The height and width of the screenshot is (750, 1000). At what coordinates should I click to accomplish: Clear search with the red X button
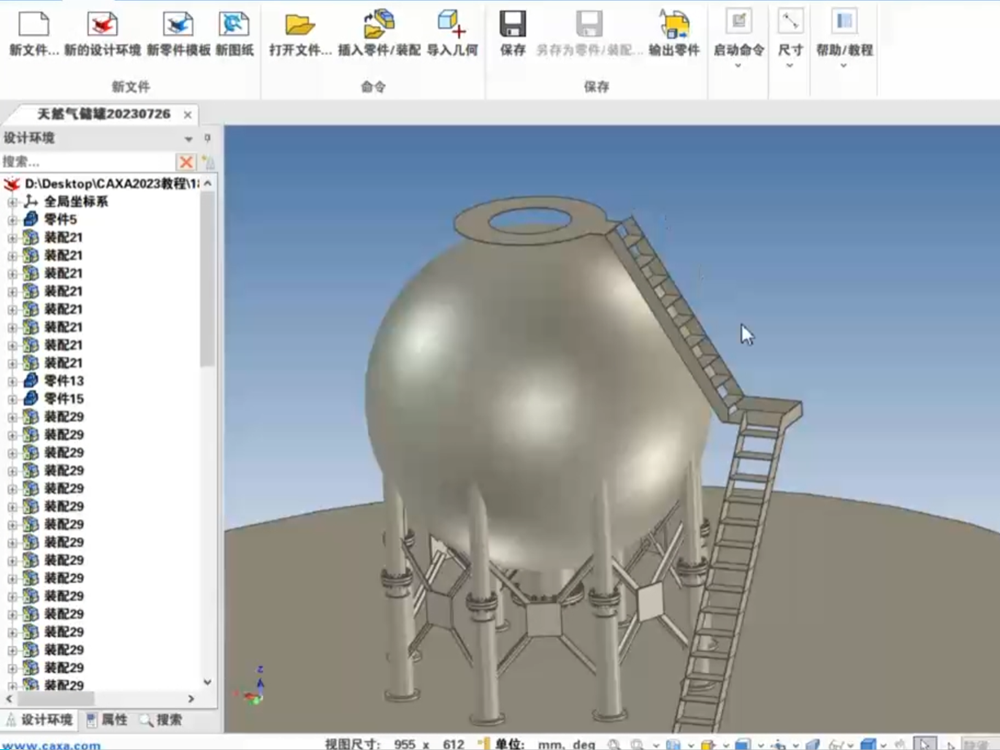186,162
